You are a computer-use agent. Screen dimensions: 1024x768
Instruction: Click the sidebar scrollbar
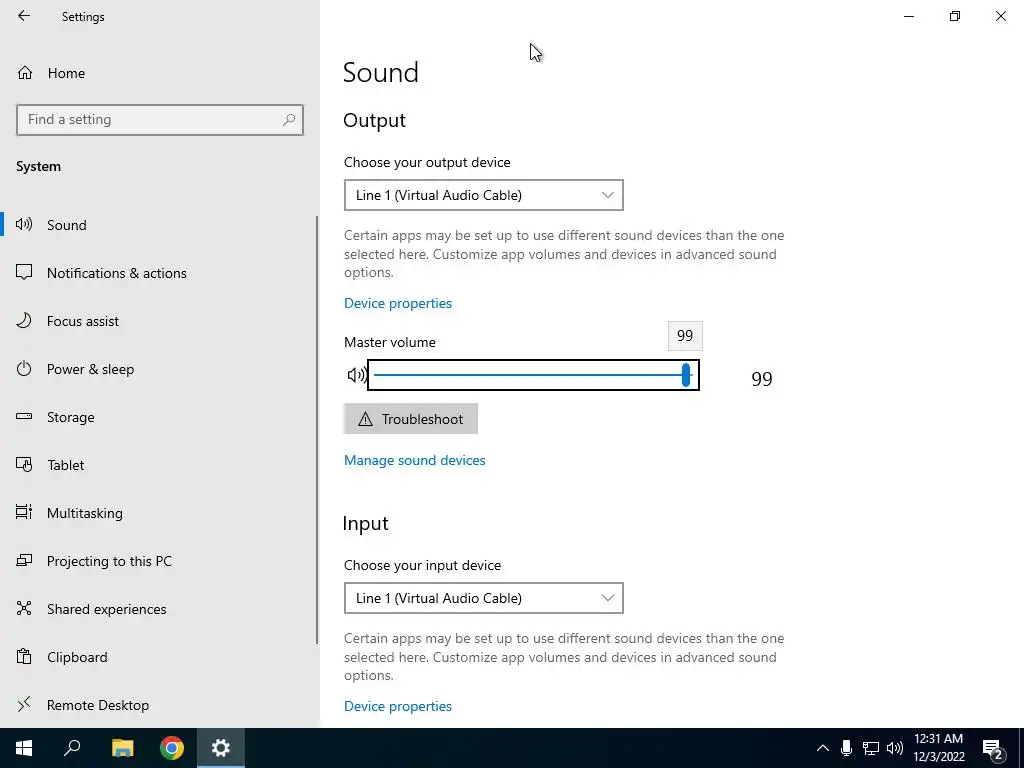click(317, 430)
